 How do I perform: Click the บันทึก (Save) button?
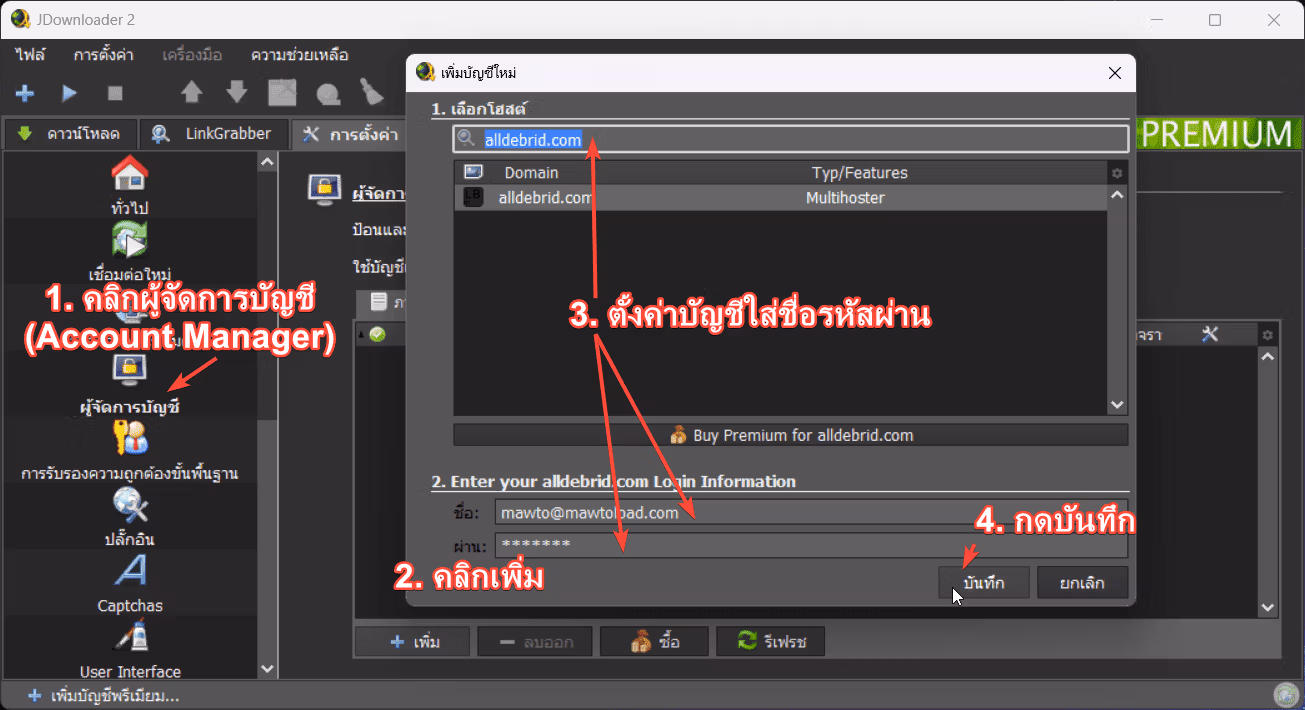984,582
